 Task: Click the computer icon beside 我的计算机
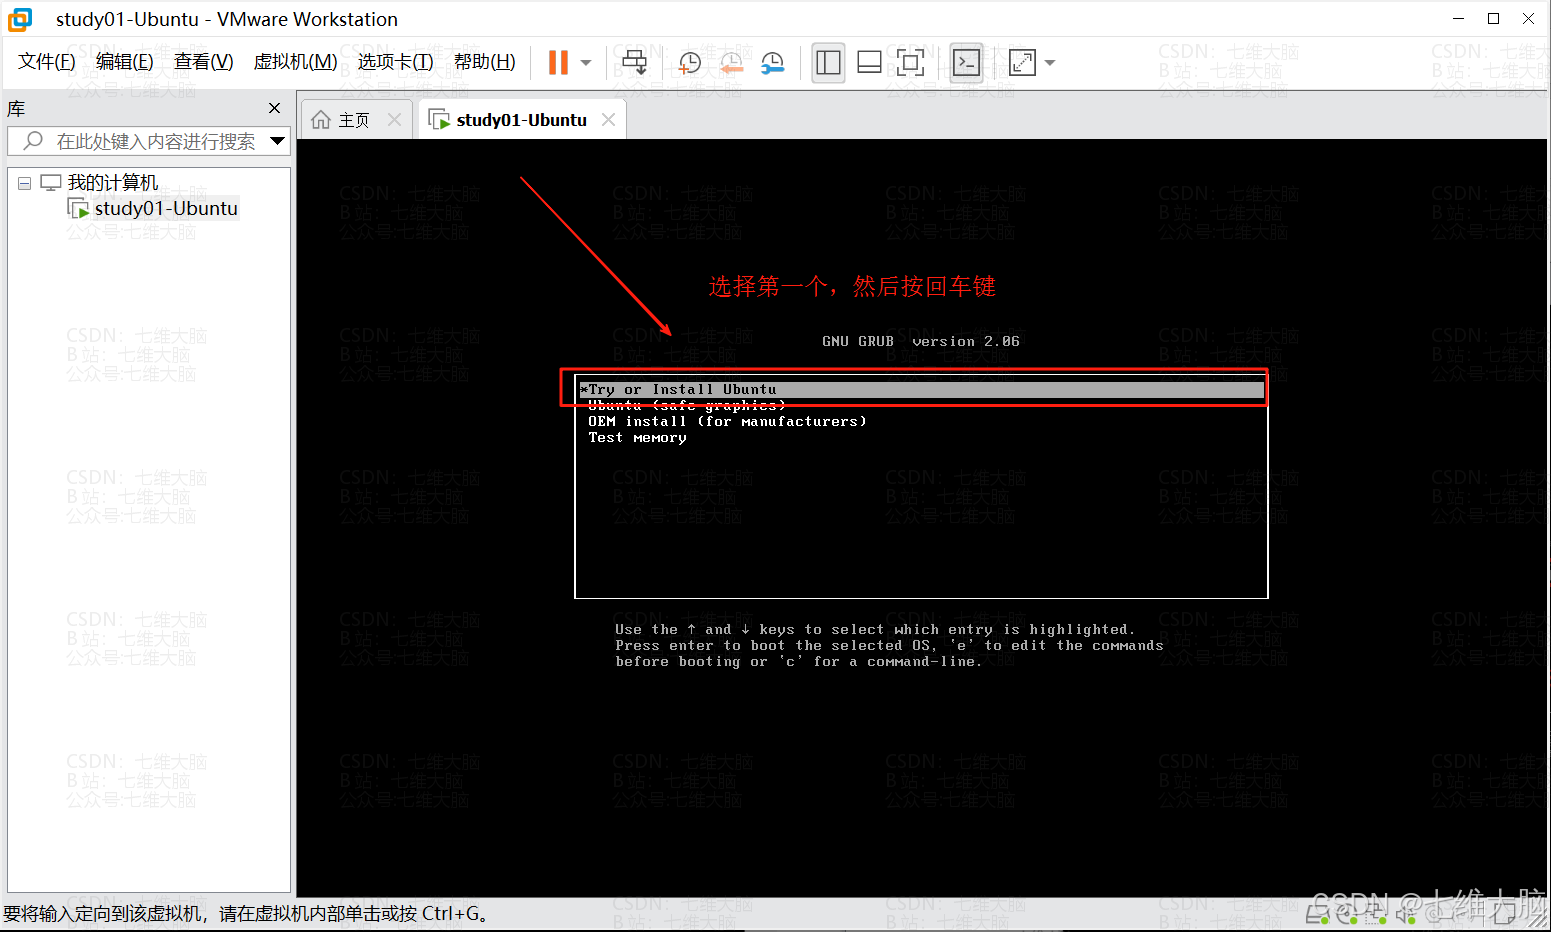50,183
